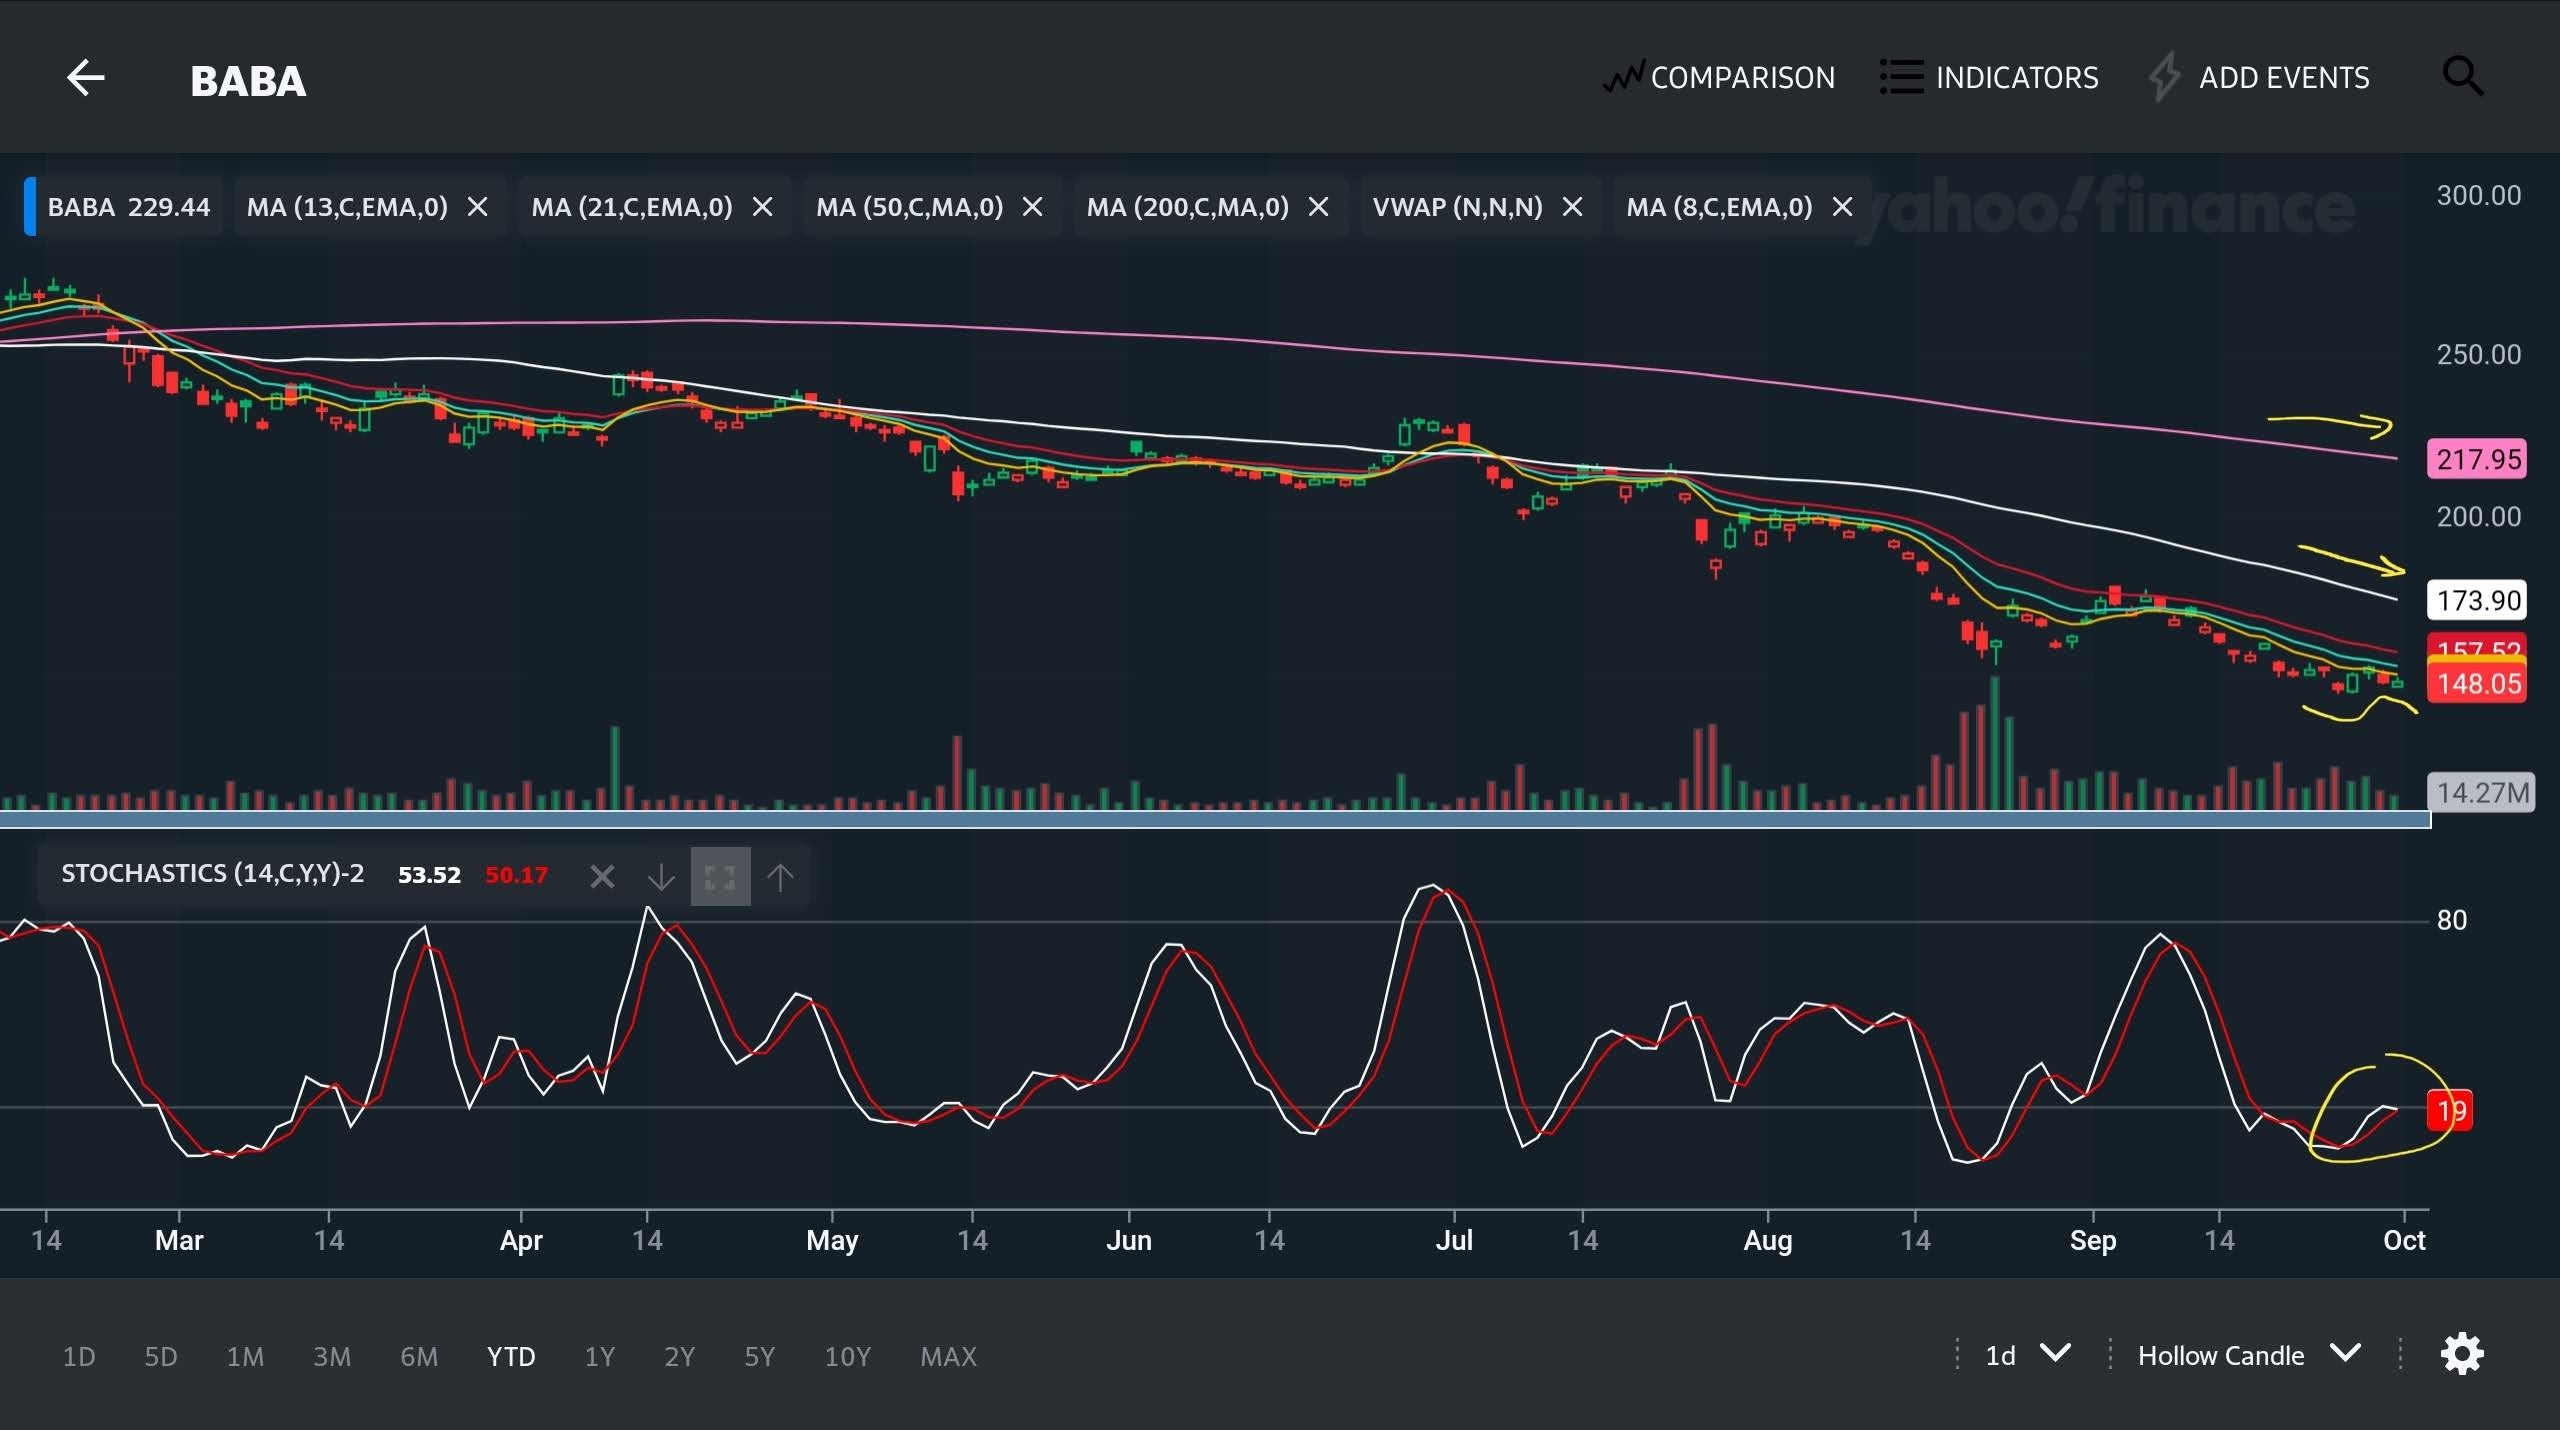Select the 1Y time range
2560x1430 pixels.
[x=599, y=1356]
